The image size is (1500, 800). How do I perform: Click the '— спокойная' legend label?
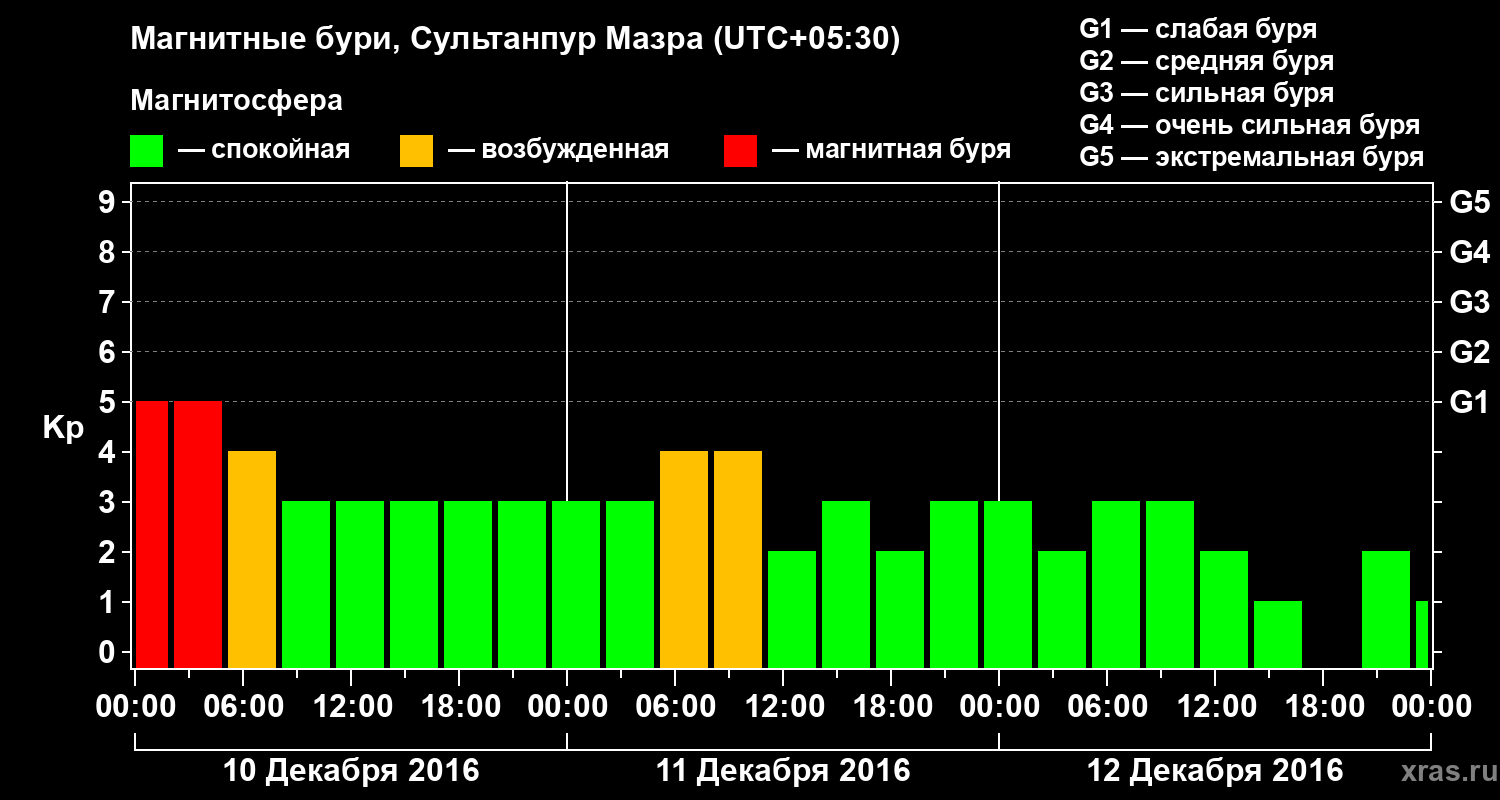click(x=264, y=151)
